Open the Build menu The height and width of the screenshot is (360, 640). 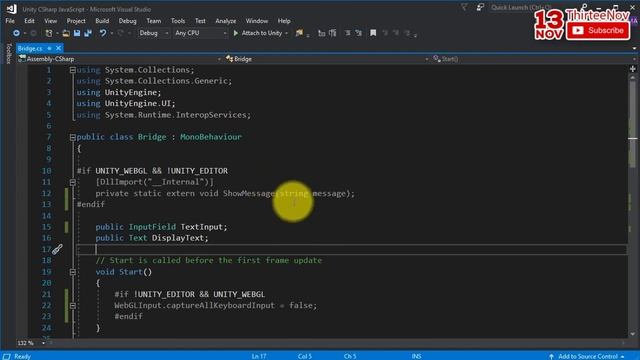point(102,21)
